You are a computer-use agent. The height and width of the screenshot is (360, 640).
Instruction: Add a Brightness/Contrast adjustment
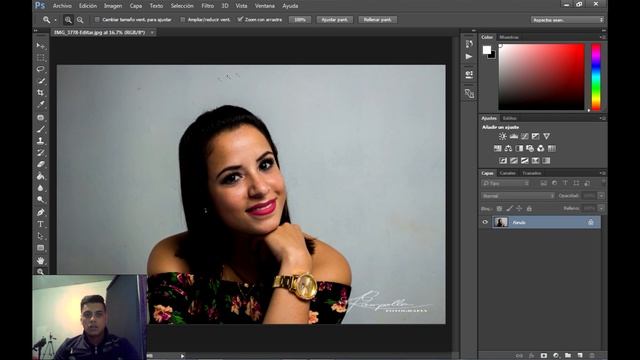click(503, 136)
